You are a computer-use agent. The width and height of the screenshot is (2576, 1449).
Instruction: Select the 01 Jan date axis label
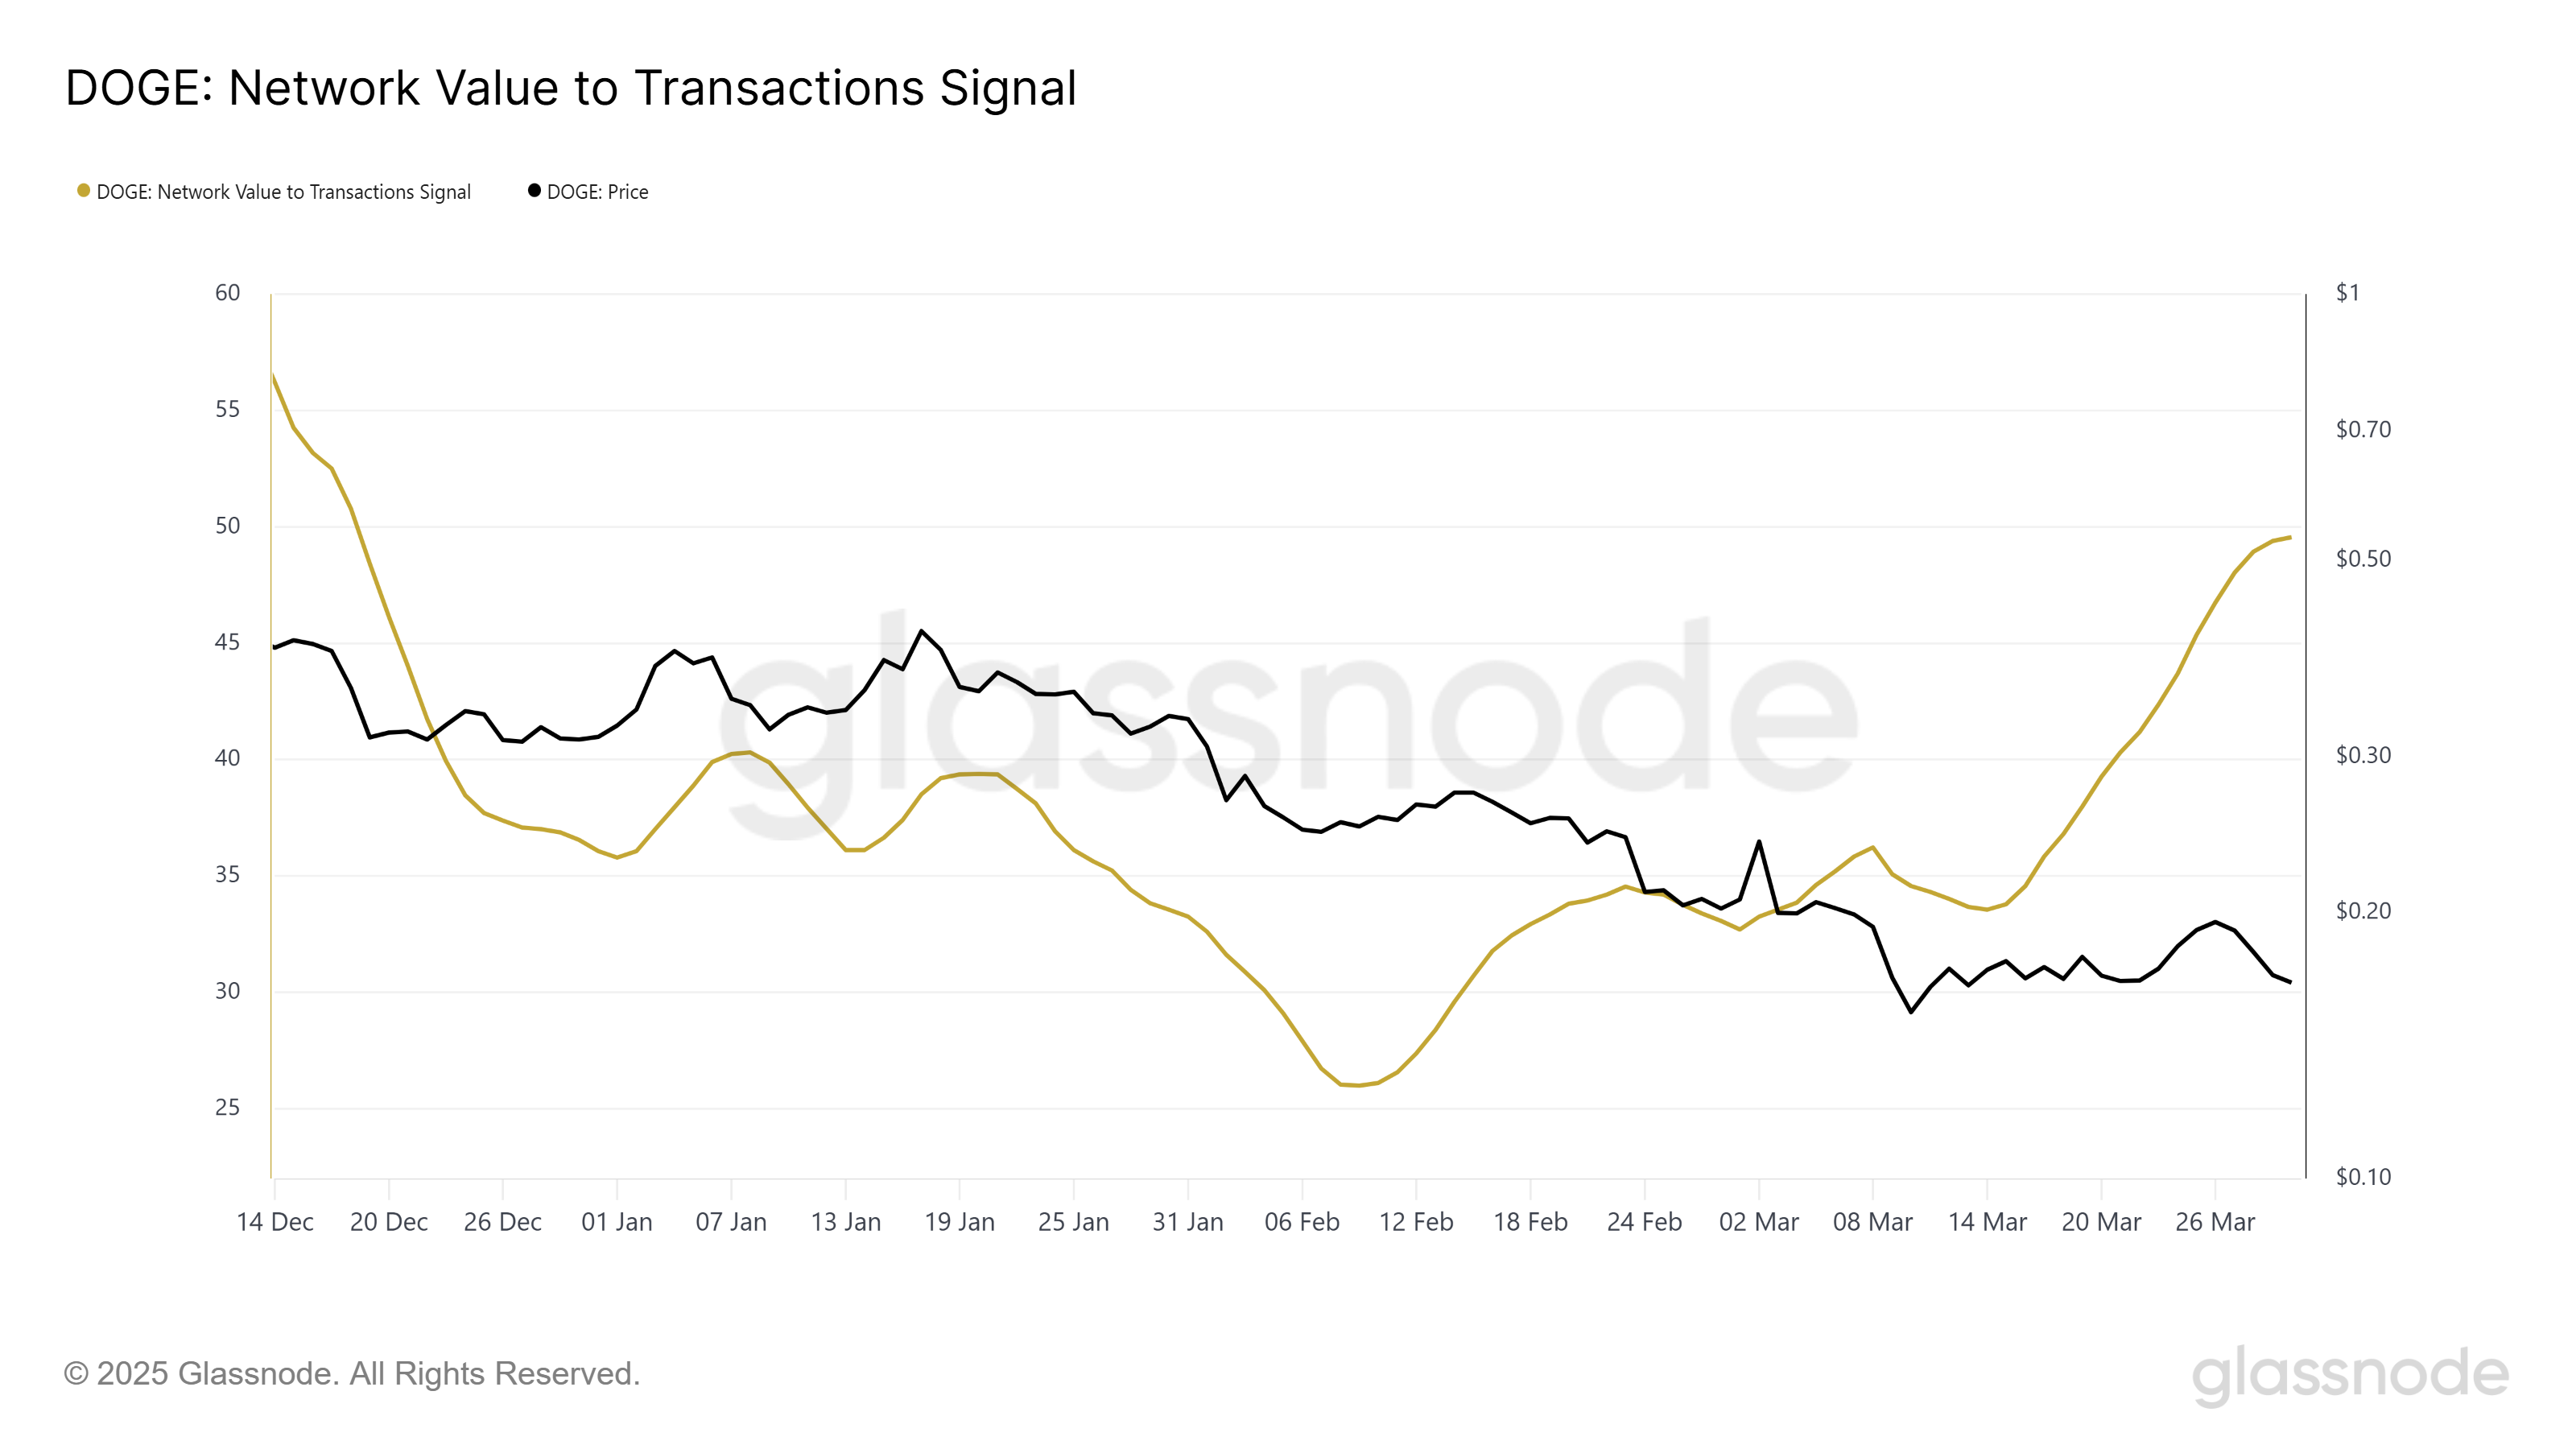pos(617,1222)
